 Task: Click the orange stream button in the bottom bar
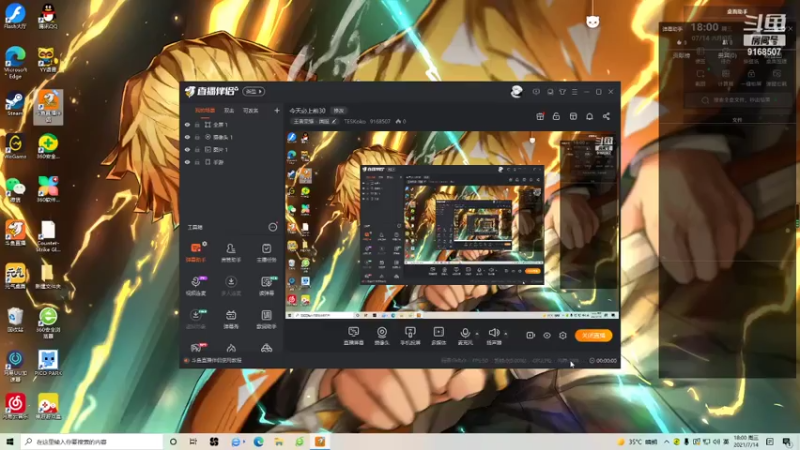click(593, 335)
